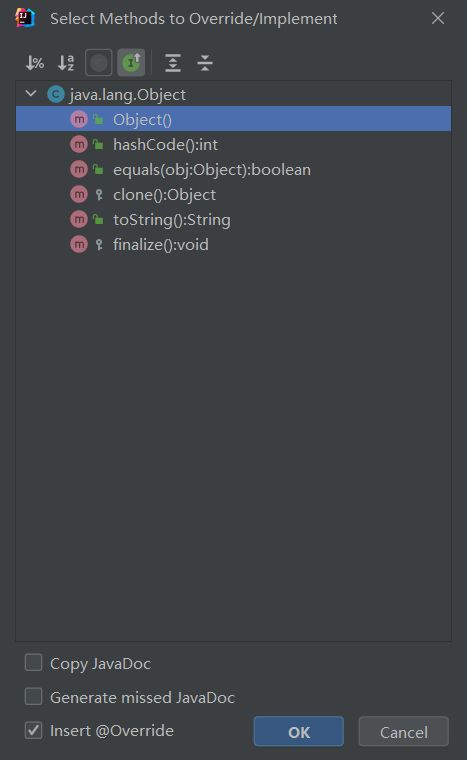This screenshot has height=760, width=467.
Task: Click the java.lang.Object class icon
Action: 56,94
